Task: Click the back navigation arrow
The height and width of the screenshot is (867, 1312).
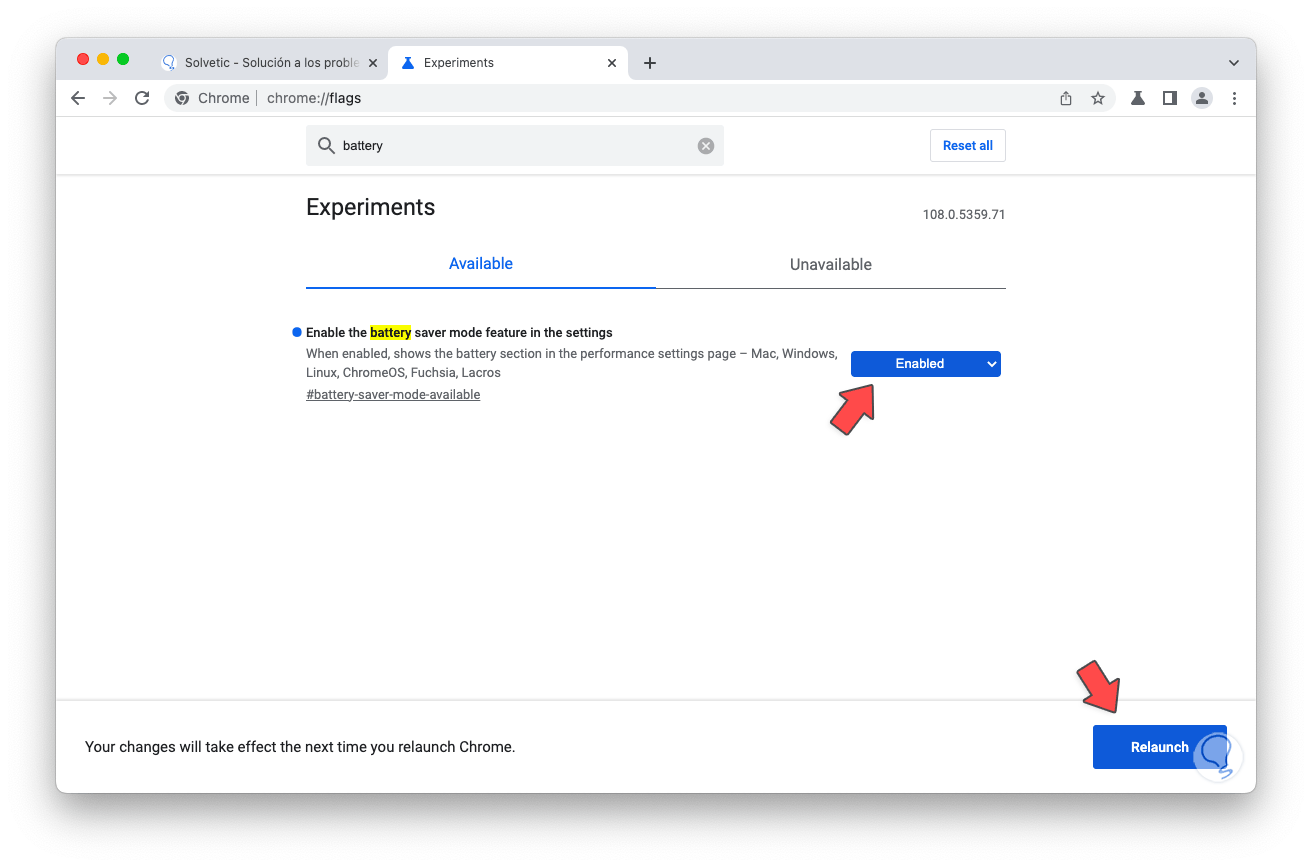Action: [78, 98]
